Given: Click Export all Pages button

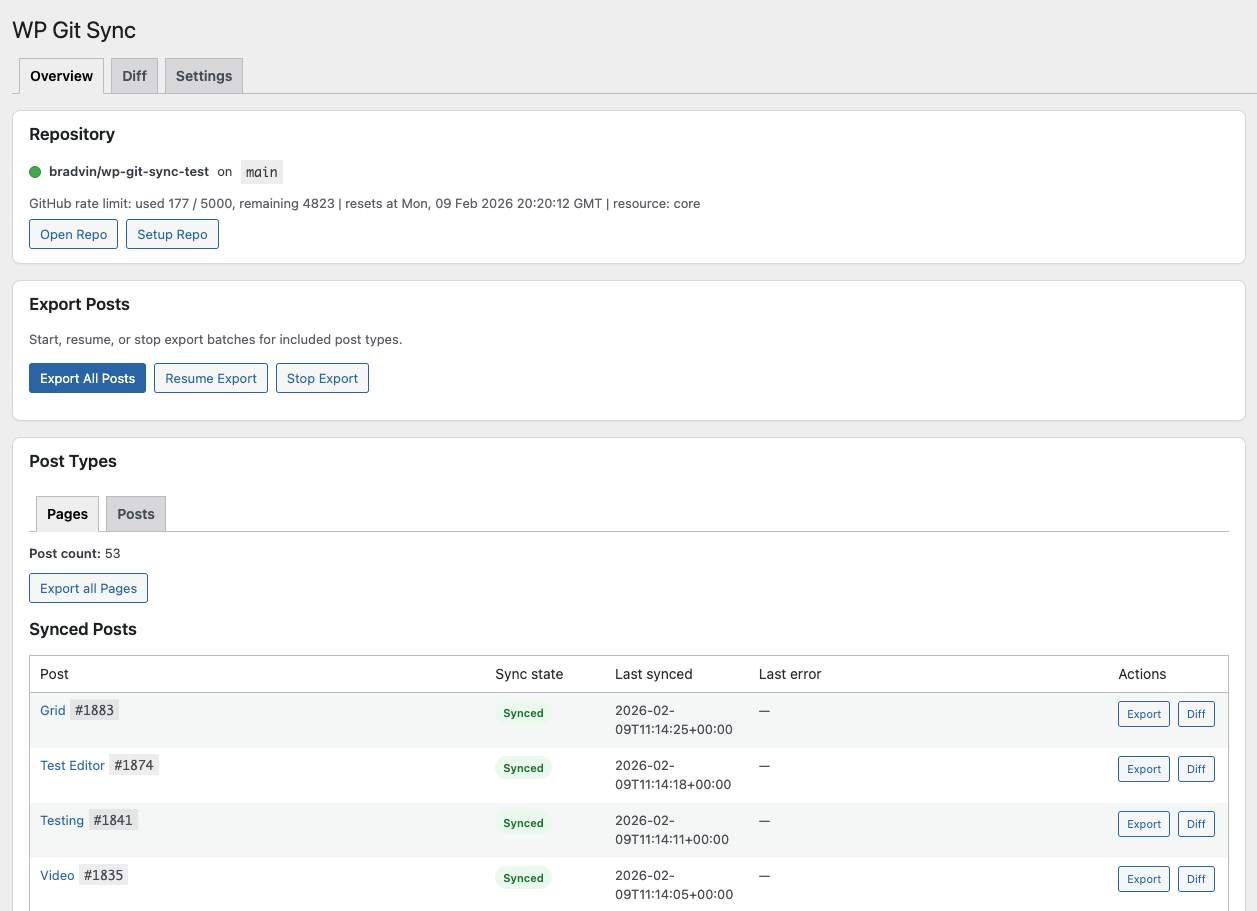Looking at the screenshot, I should coord(88,588).
